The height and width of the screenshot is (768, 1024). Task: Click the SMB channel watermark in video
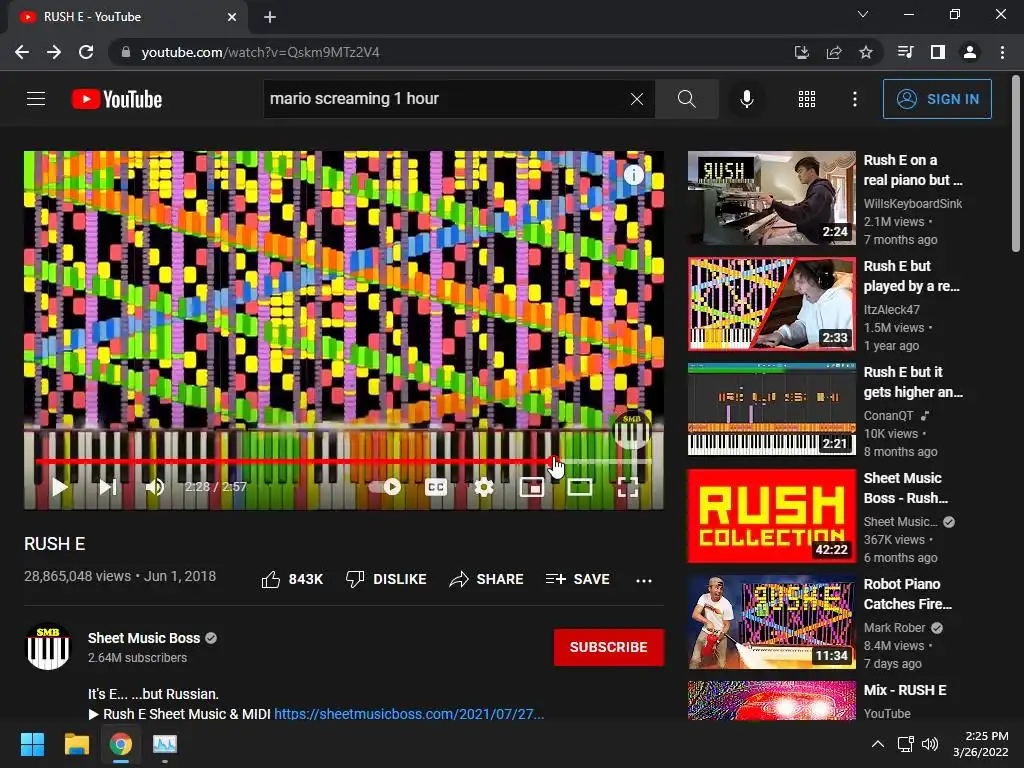click(x=632, y=430)
